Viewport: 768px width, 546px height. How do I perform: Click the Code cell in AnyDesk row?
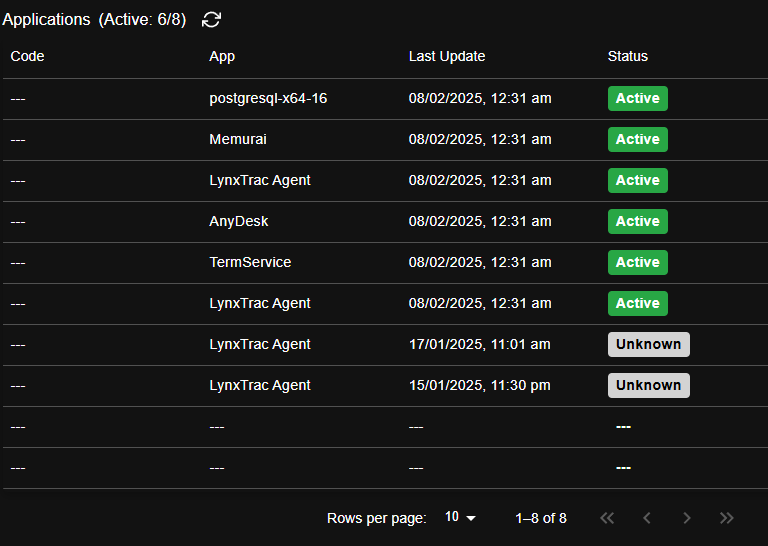click(18, 222)
